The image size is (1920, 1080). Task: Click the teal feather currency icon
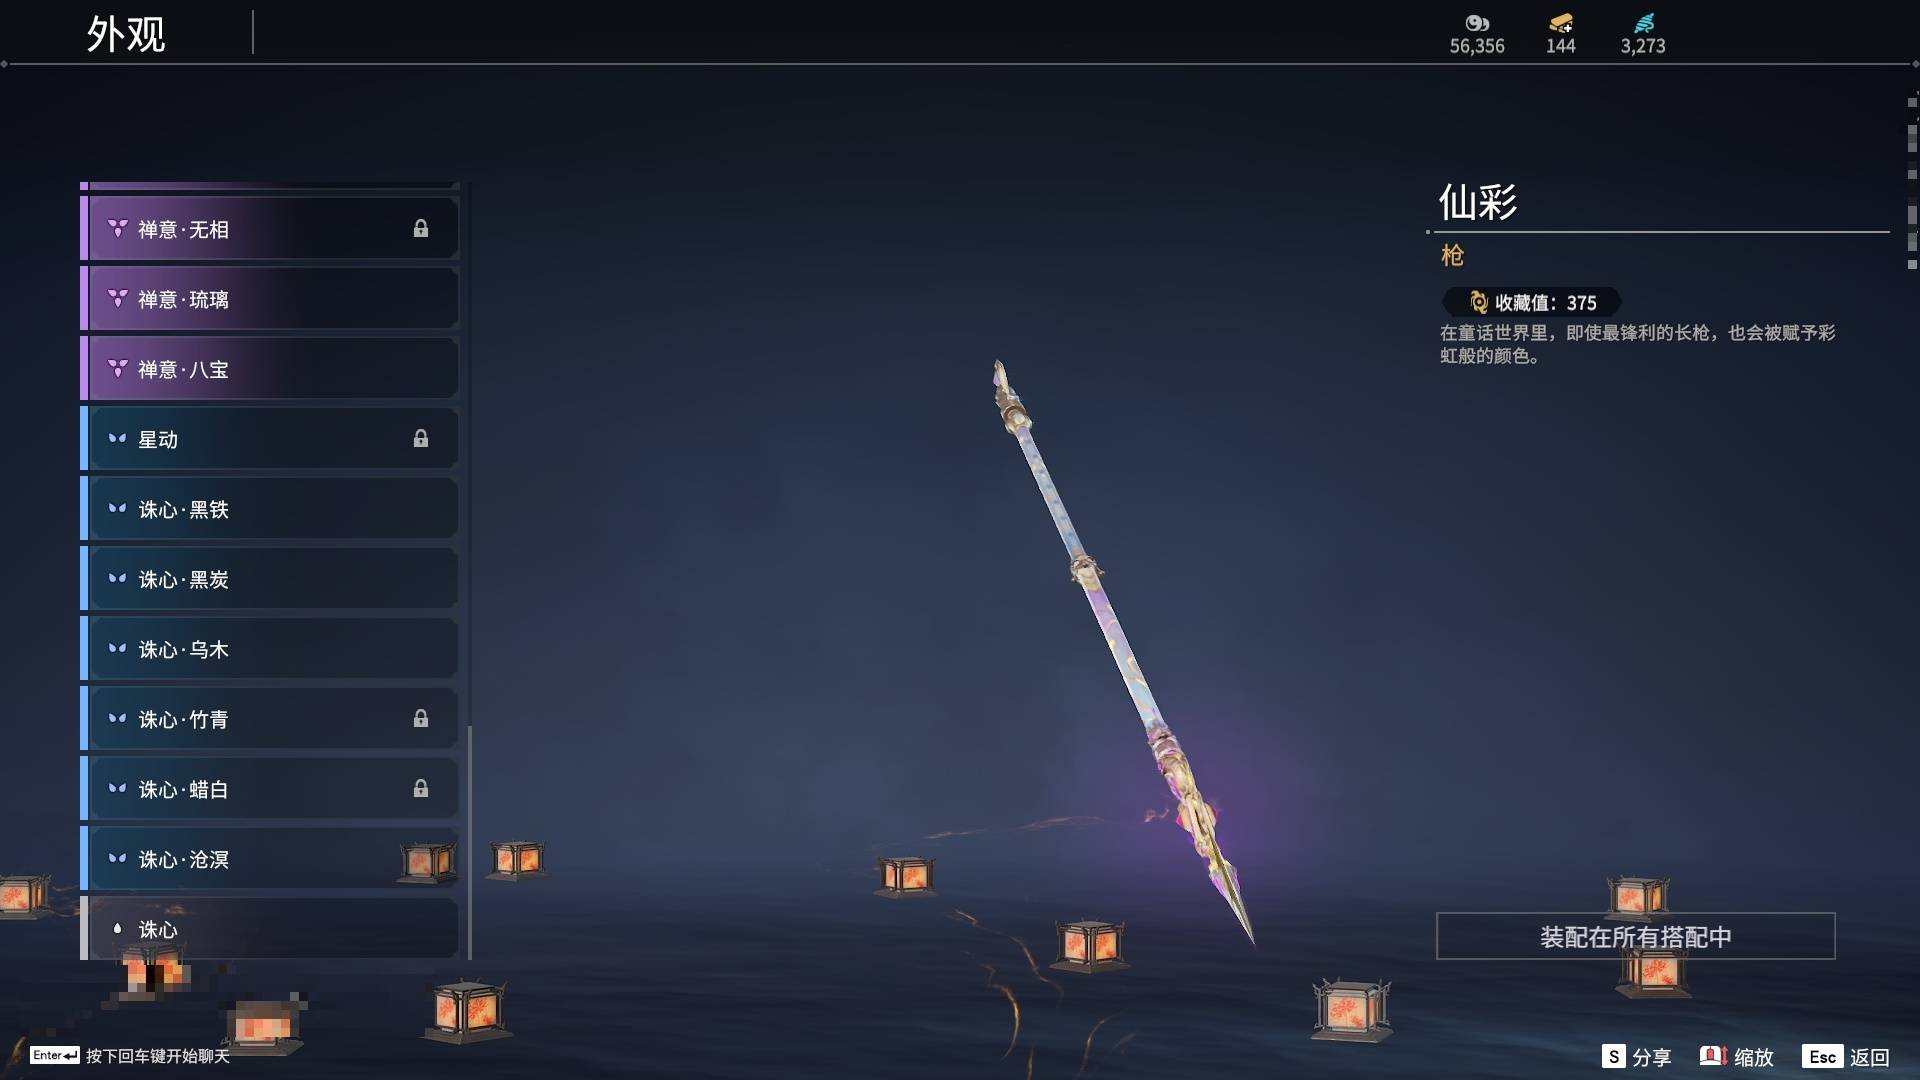1644,23
